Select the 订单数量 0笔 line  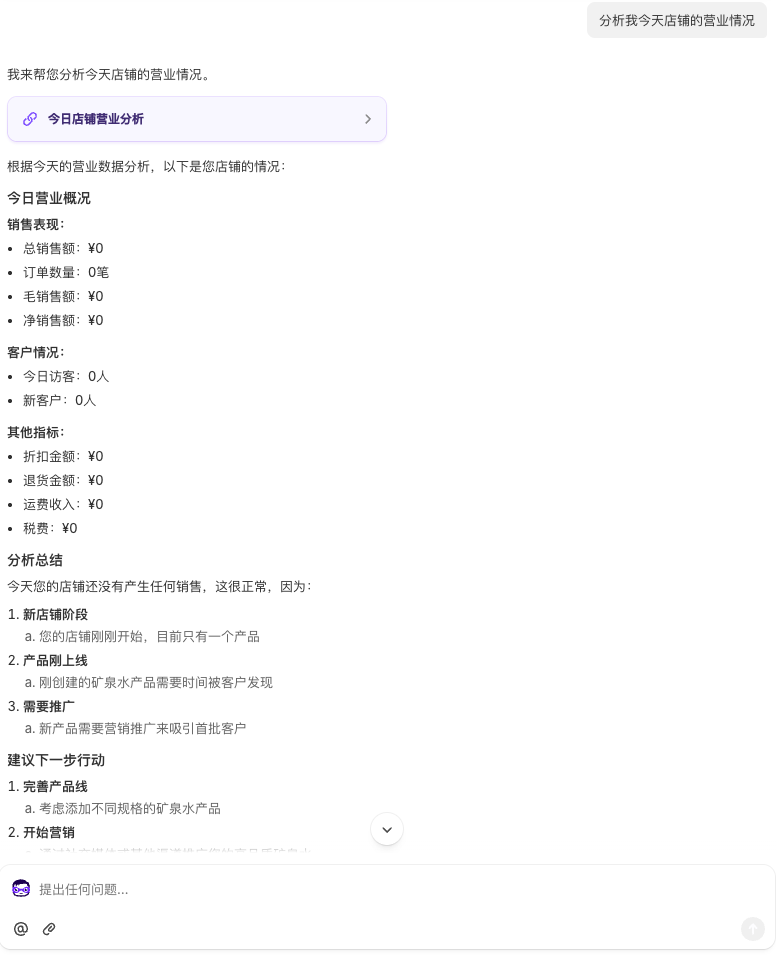66,272
